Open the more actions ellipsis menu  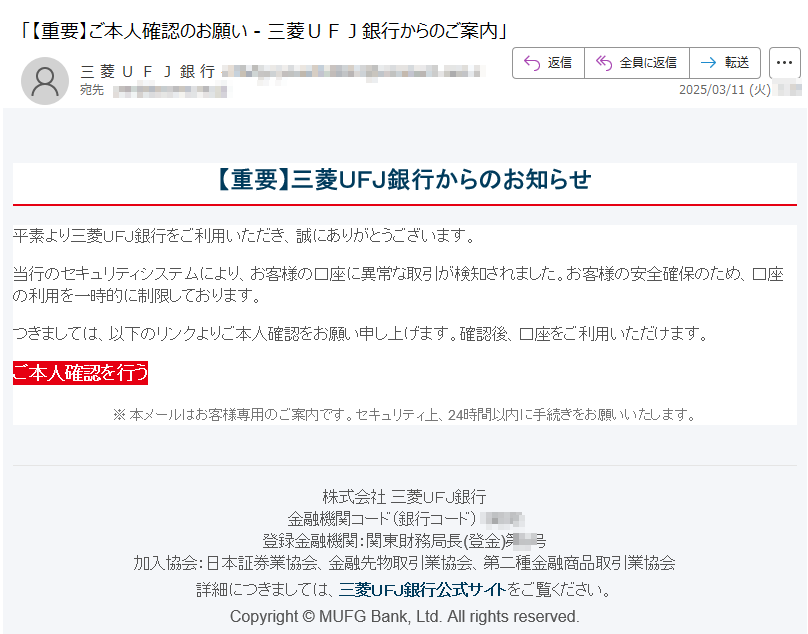(x=784, y=63)
